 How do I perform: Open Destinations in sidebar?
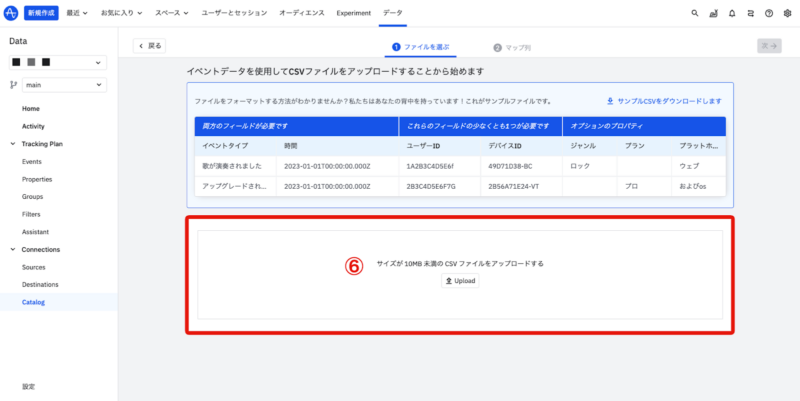point(40,285)
